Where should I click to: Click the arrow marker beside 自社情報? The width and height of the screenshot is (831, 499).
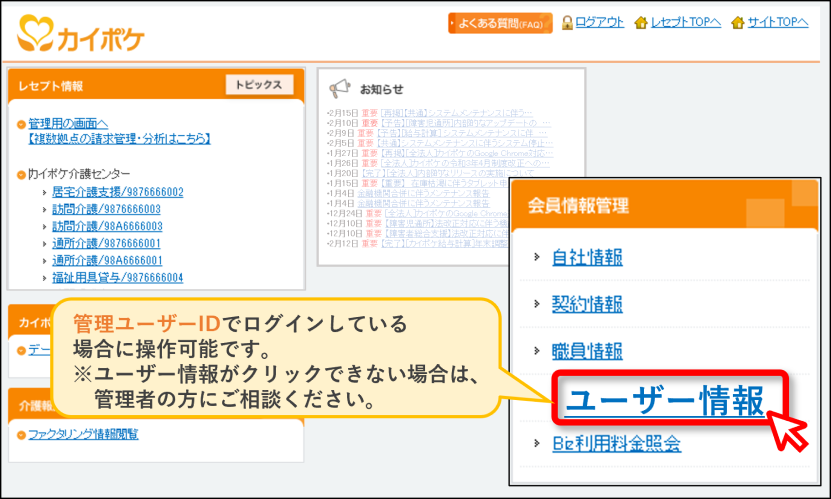537,257
